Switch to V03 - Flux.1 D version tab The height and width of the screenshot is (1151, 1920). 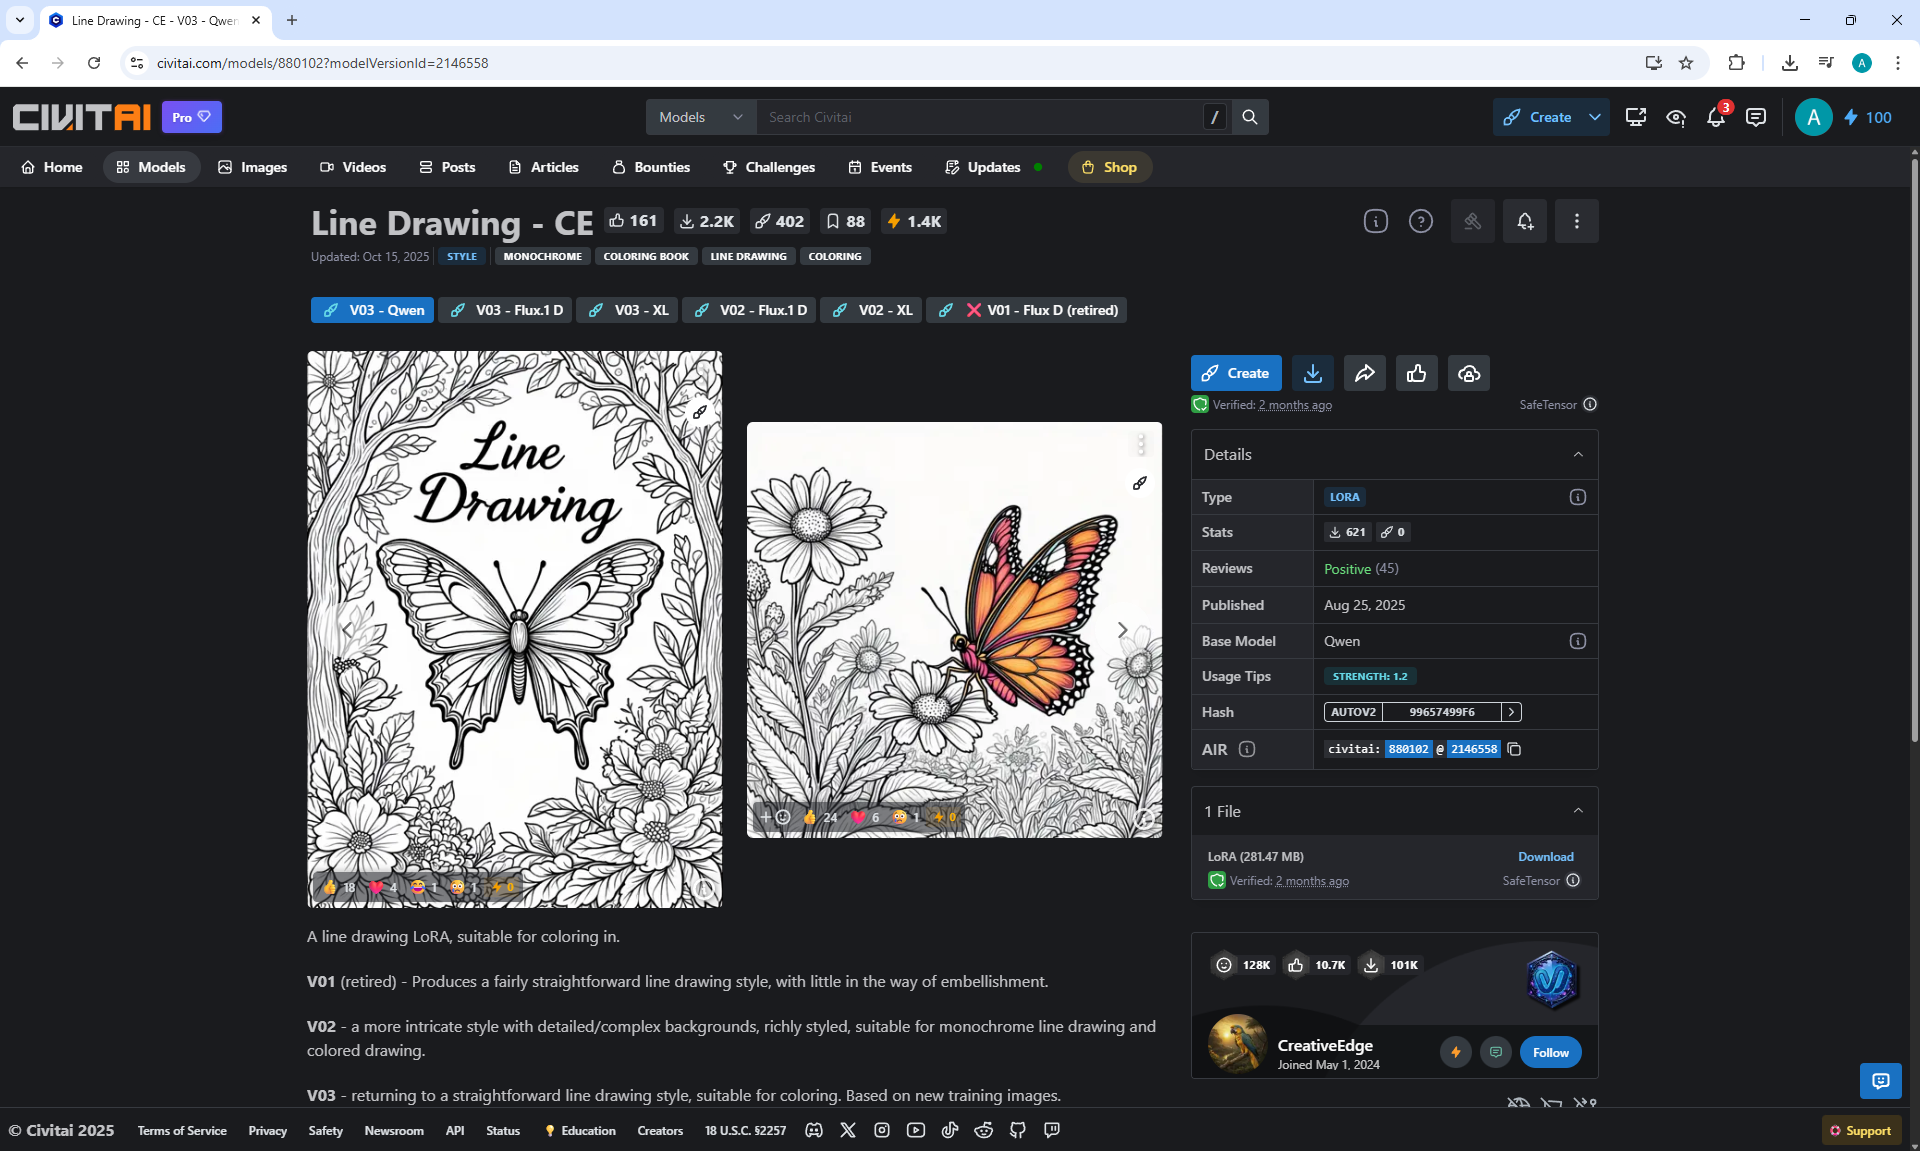click(x=506, y=310)
